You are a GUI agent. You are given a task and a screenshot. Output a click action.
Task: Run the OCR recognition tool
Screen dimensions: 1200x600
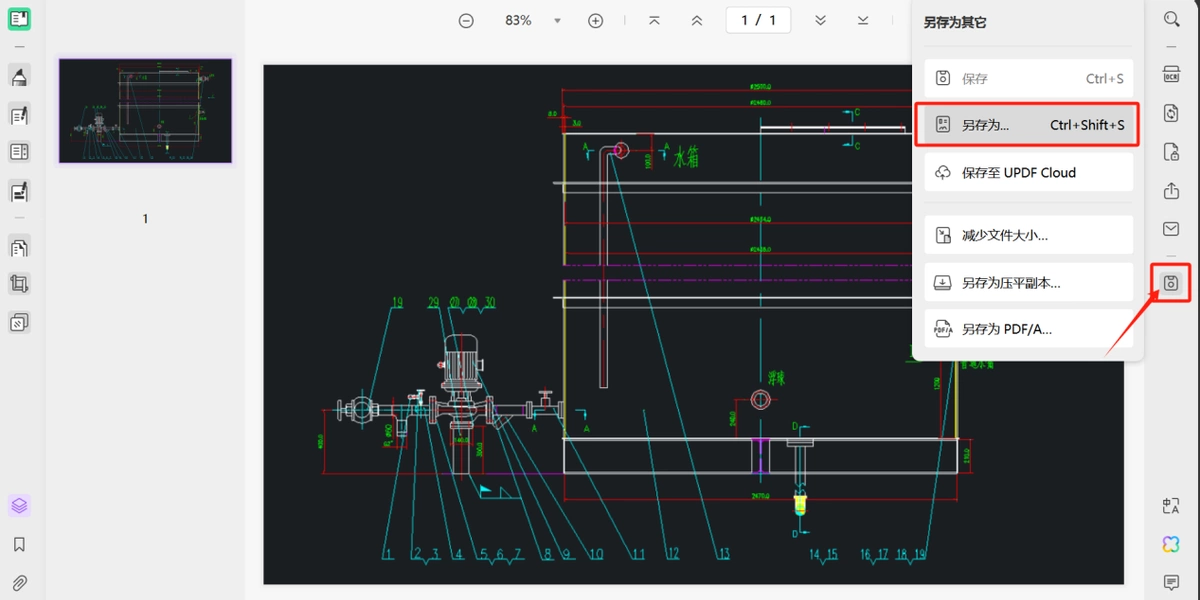coord(1171,76)
